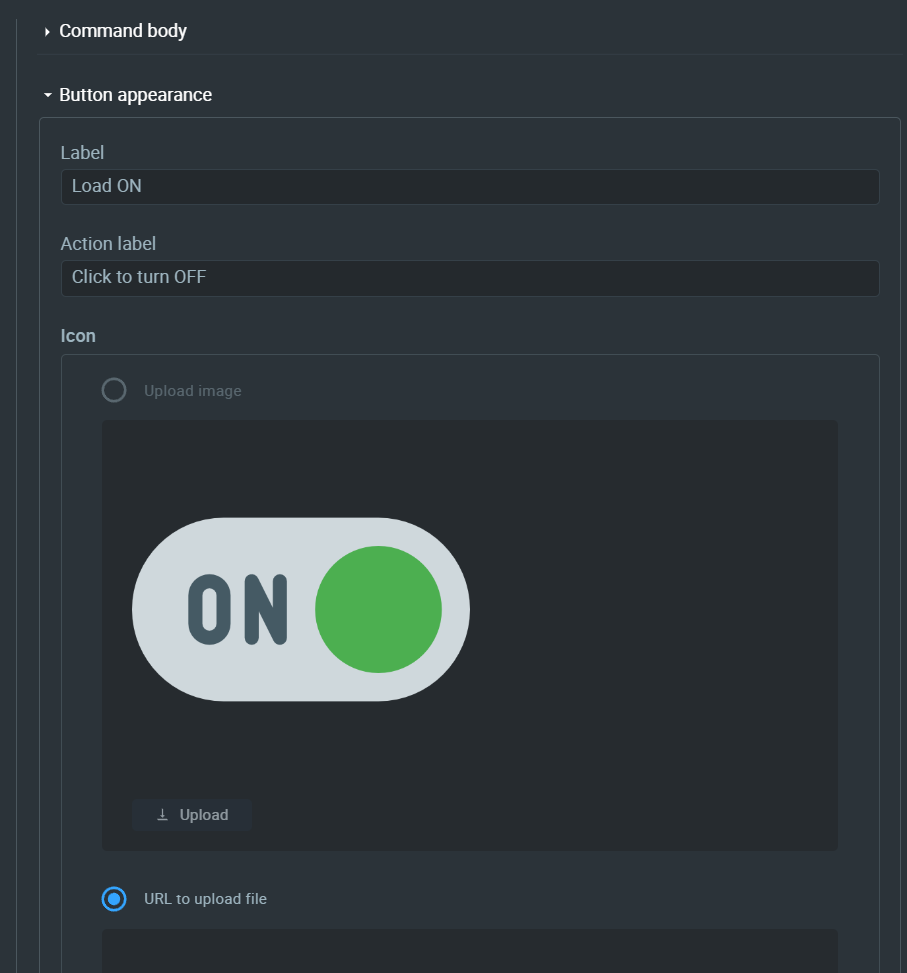Image resolution: width=907 pixels, height=973 pixels.
Task: Click the Icon section heading
Action: [78, 336]
